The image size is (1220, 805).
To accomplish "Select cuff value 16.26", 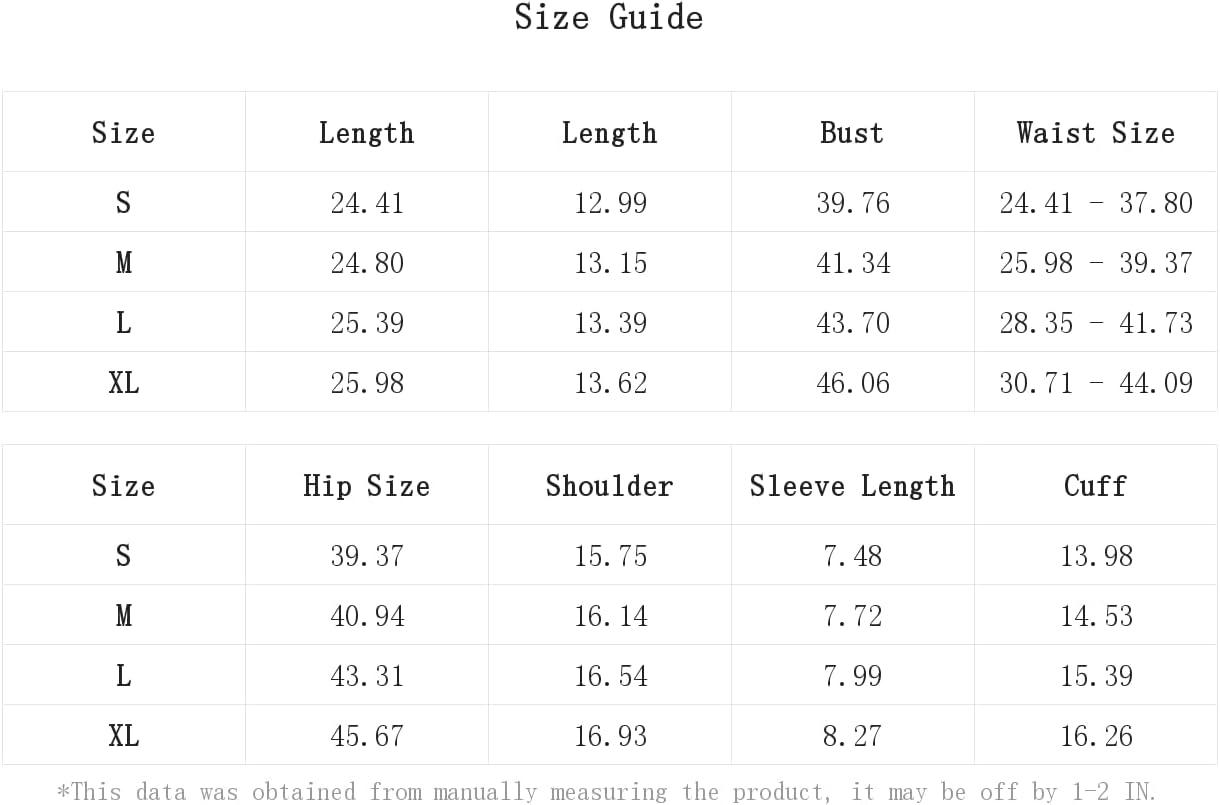I will tap(1096, 736).
